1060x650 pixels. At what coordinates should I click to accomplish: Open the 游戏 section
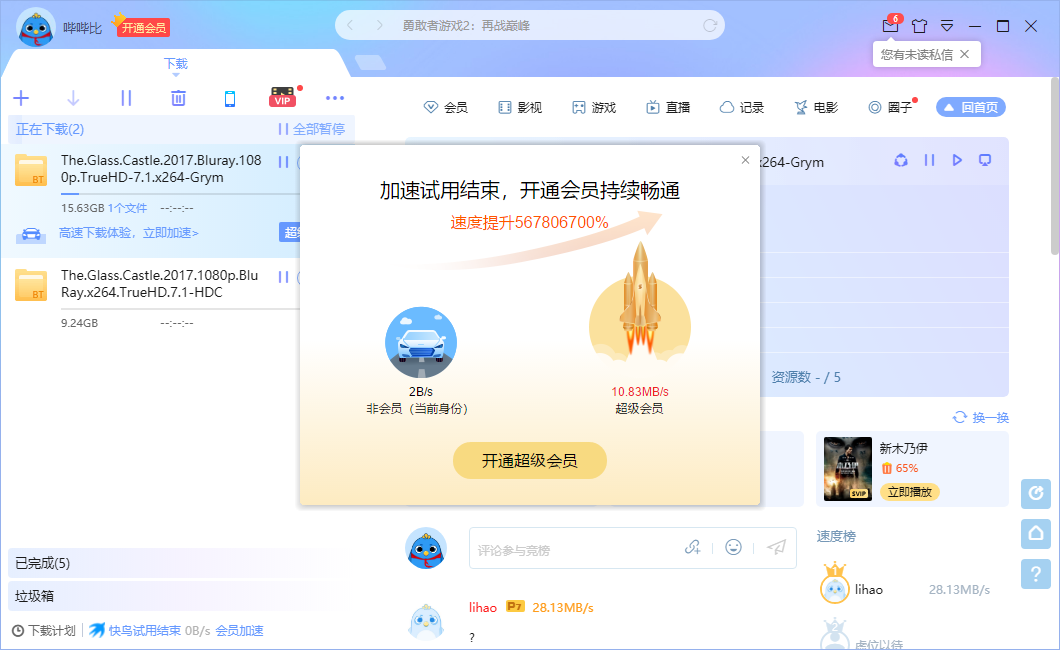[594, 106]
